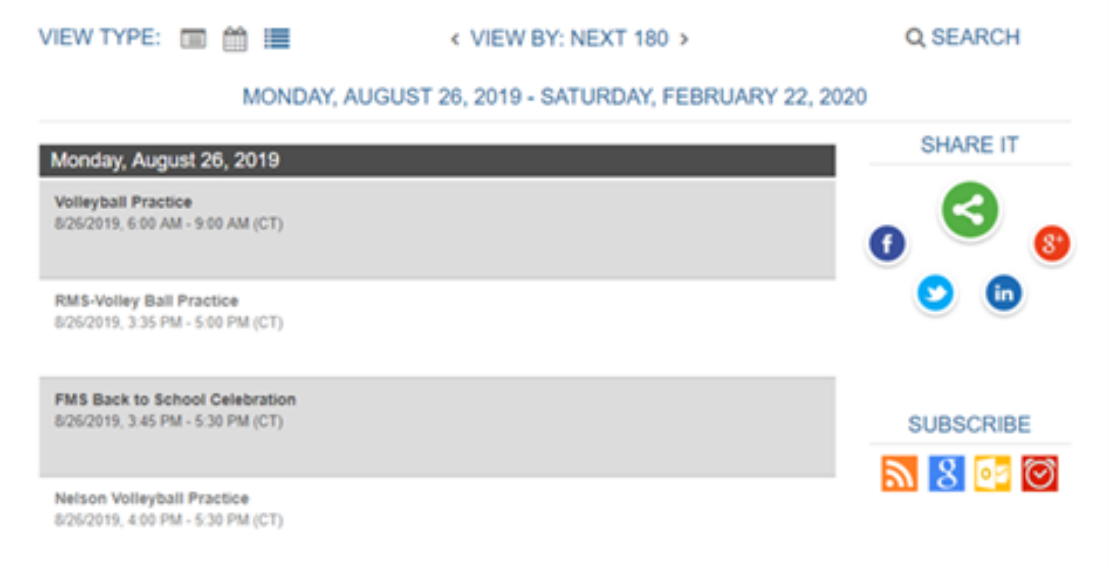Screen dimensions: 1110x569
Task: Share the calendar on Google Plus
Action: click(x=1051, y=243)
